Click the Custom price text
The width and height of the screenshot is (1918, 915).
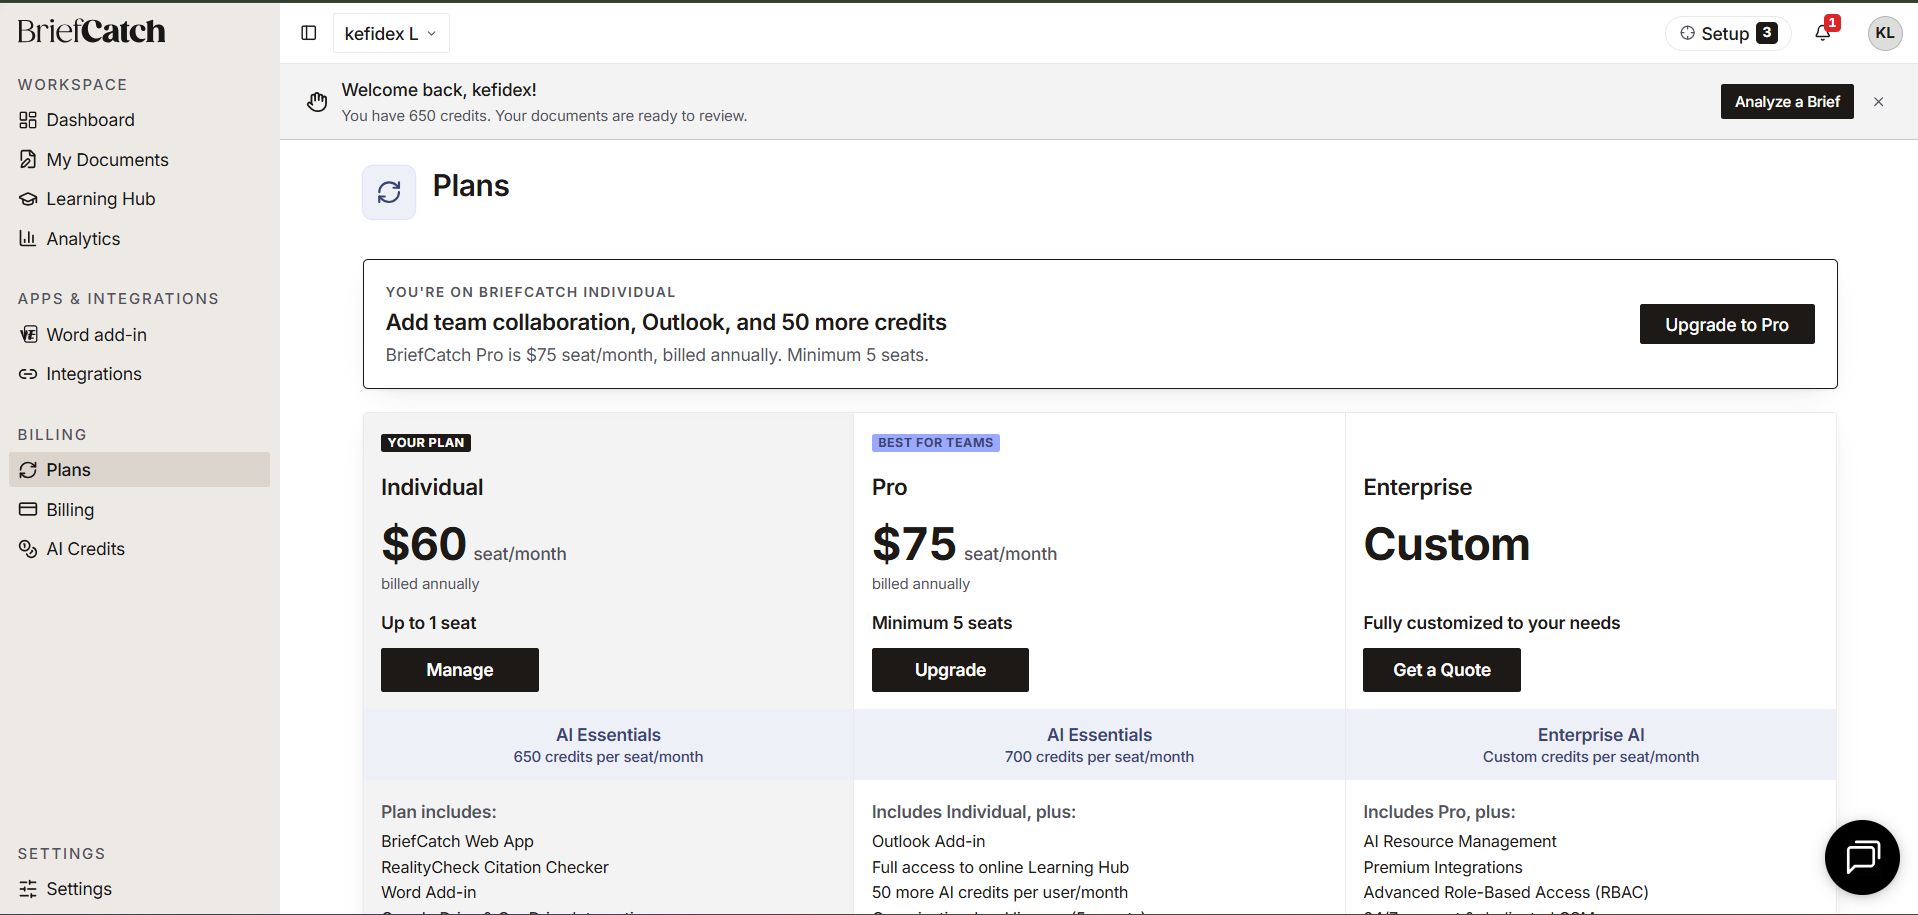pos(1447,545)
